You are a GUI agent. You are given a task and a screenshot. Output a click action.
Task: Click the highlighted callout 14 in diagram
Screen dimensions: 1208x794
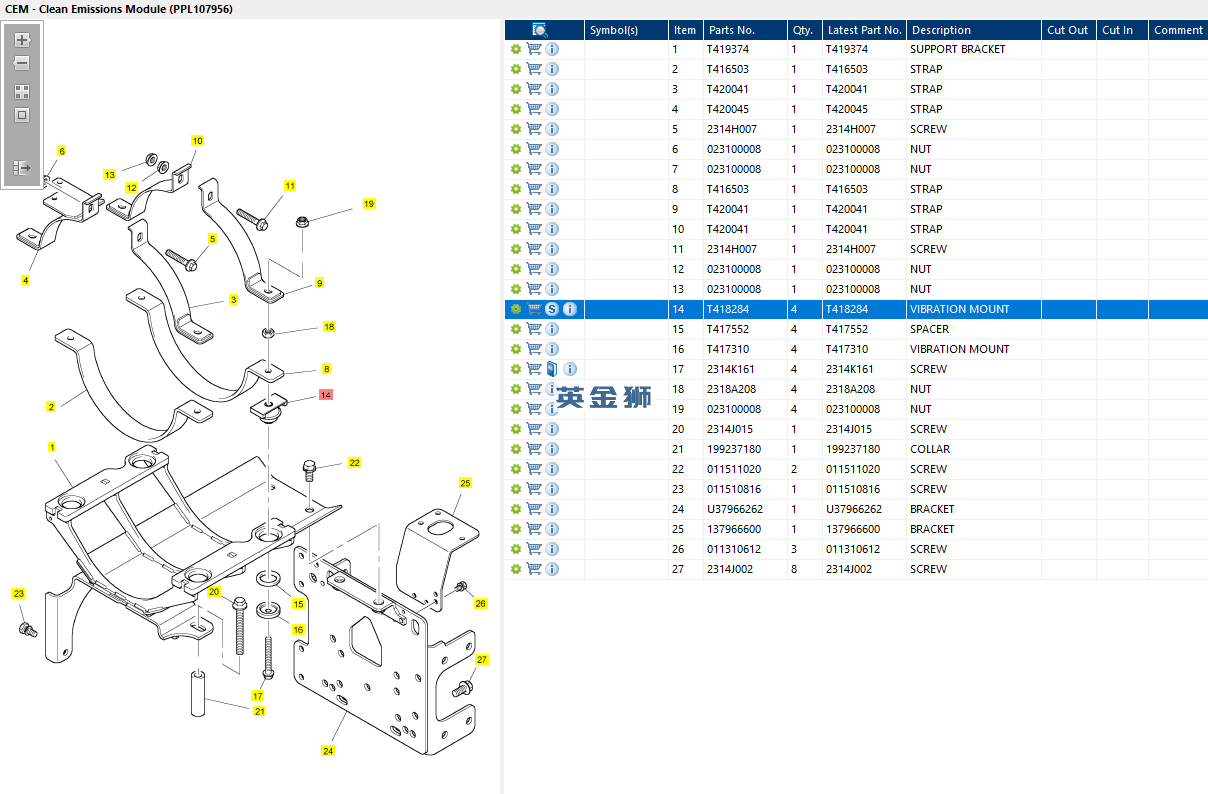(325, 395)
